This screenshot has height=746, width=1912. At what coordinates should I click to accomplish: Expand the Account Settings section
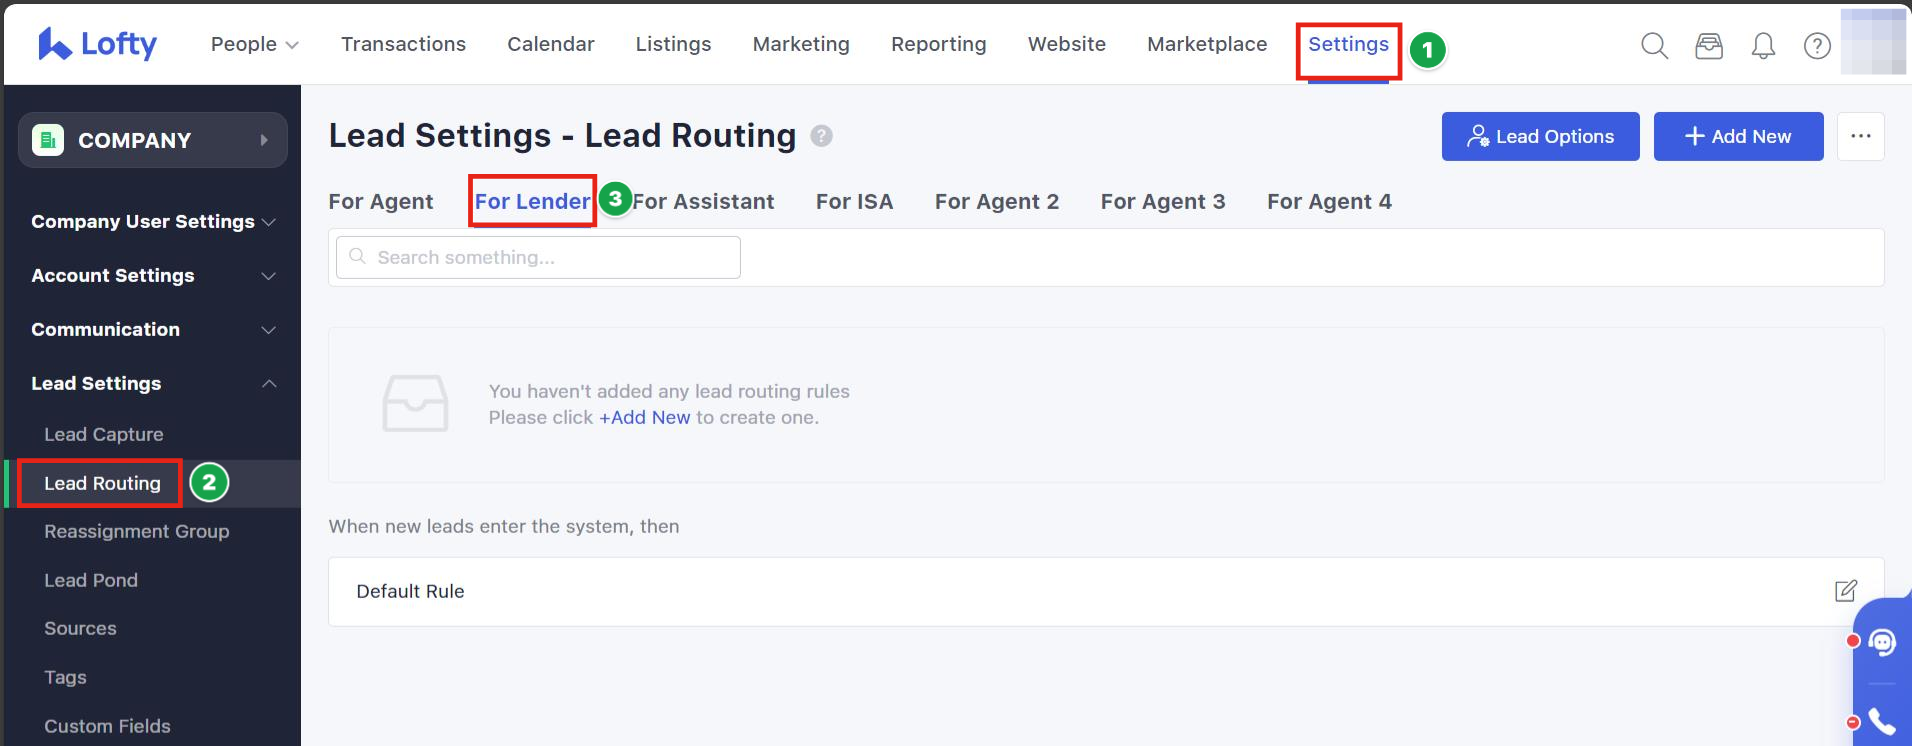pos(152,276)
